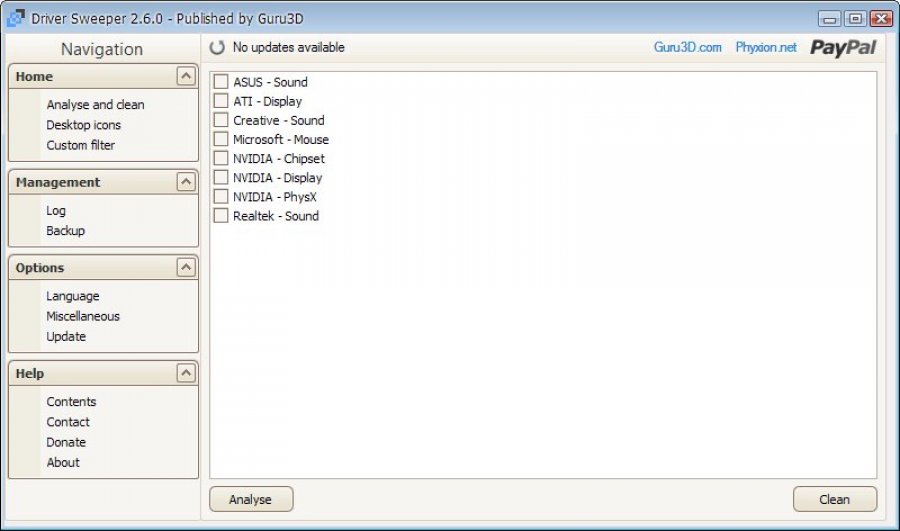Viewport: 900px width, 531px height.
Task: Open the Donate page
Action: pyautogui.click(x=66, y=442)
